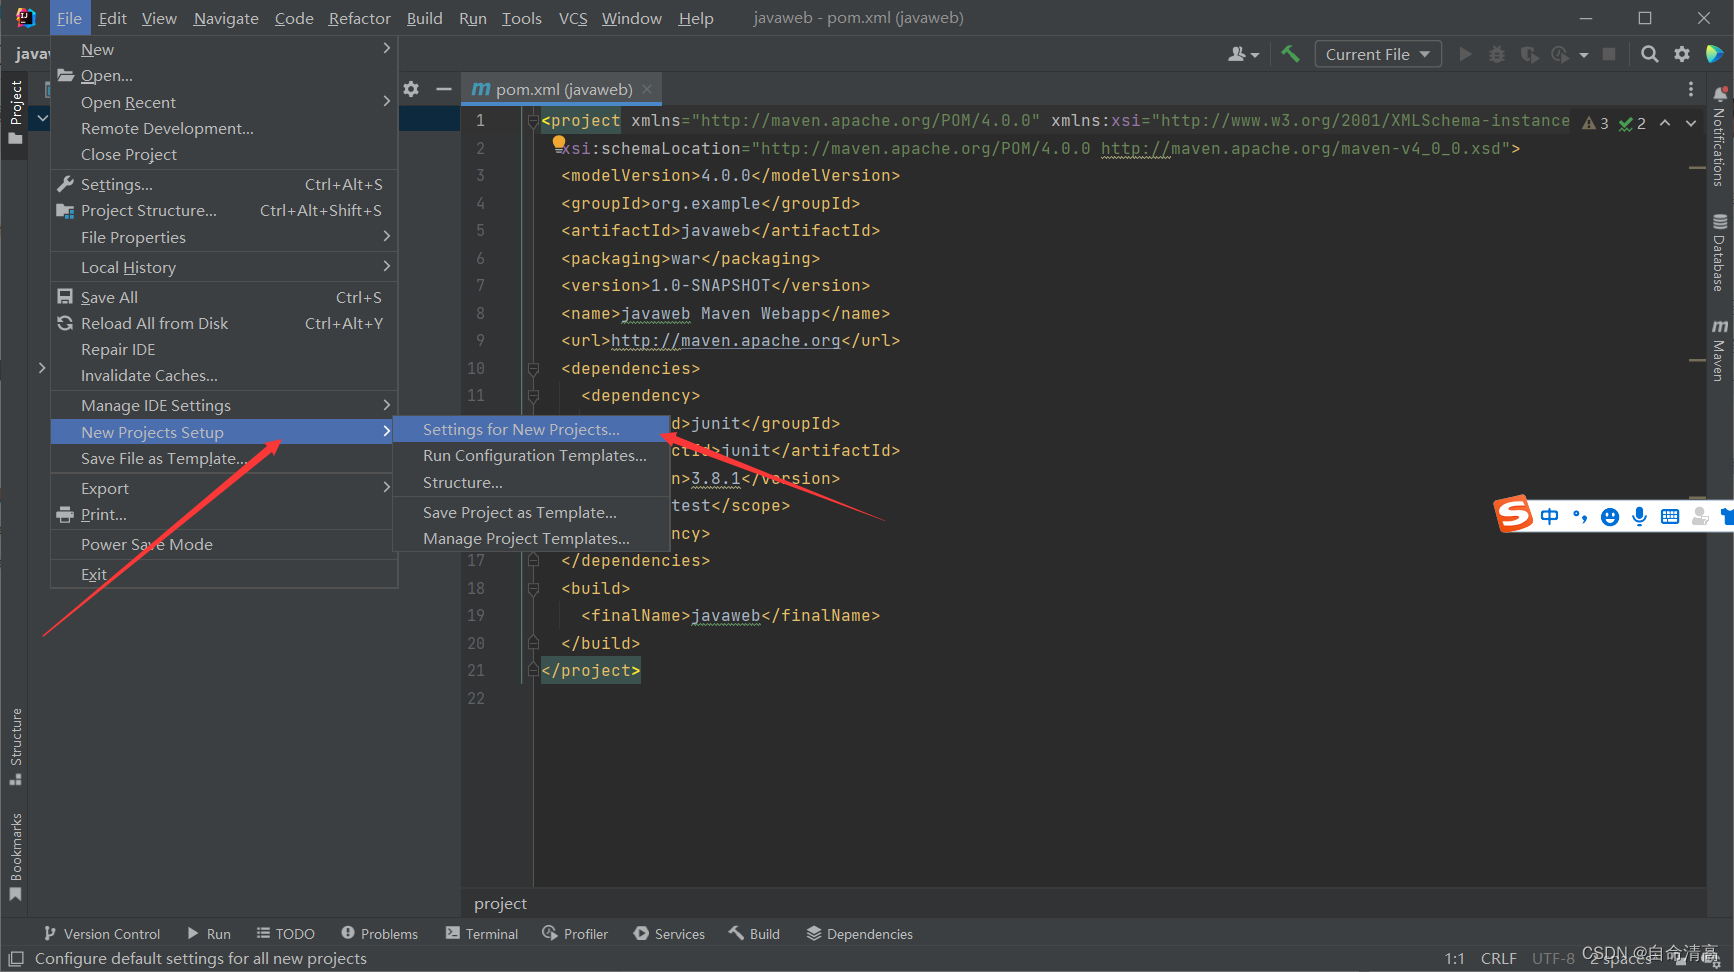
Task: Click the Sogou soft keyboard icon
Action: [1670, 516]
